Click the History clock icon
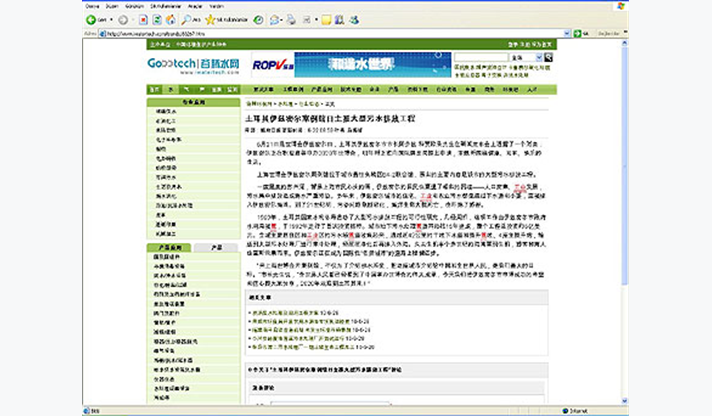This screenshot has width=712, height=416. (258, 19)
